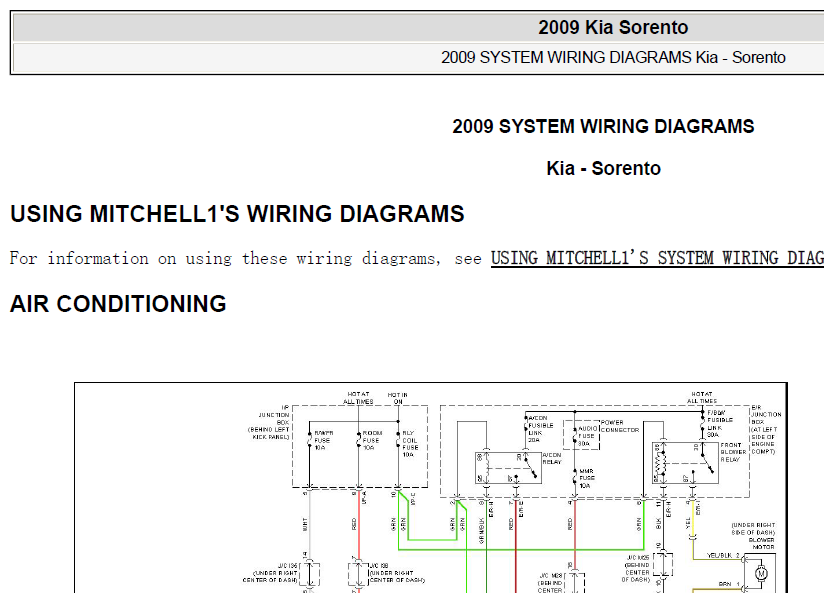Click the A/CON FUSIBLE LINK 20A label
The image size is (824, 593).
[541, 429]
